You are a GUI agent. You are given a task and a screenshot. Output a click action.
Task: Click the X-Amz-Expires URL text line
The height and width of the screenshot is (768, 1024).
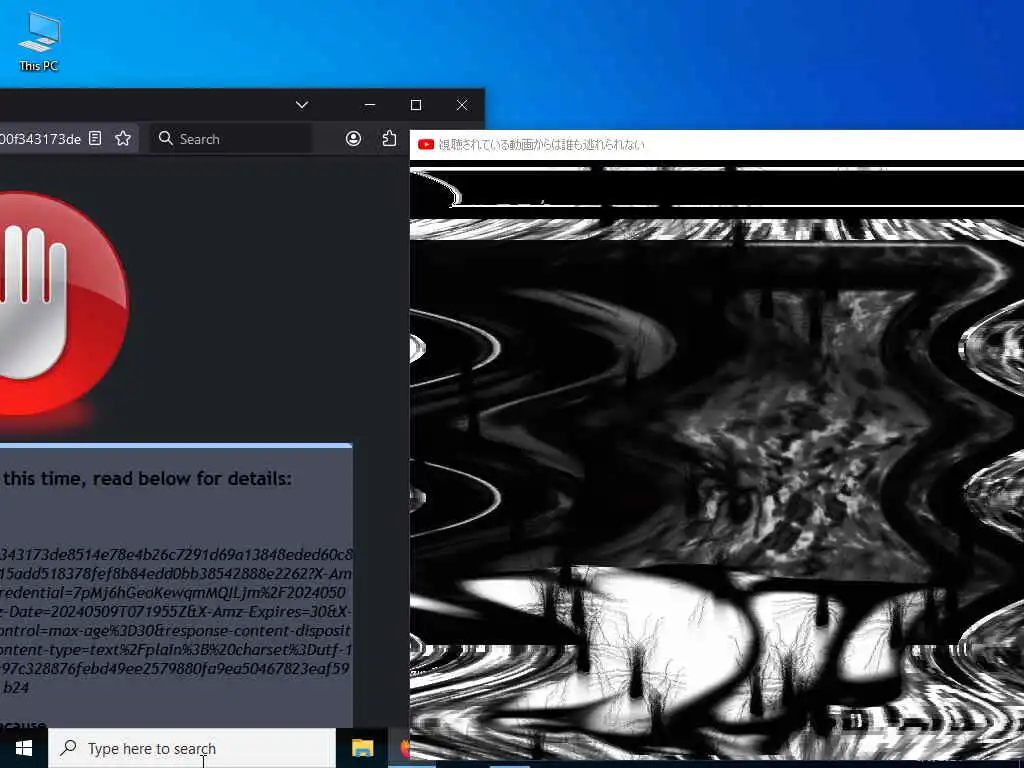click(x=176, y=612)
